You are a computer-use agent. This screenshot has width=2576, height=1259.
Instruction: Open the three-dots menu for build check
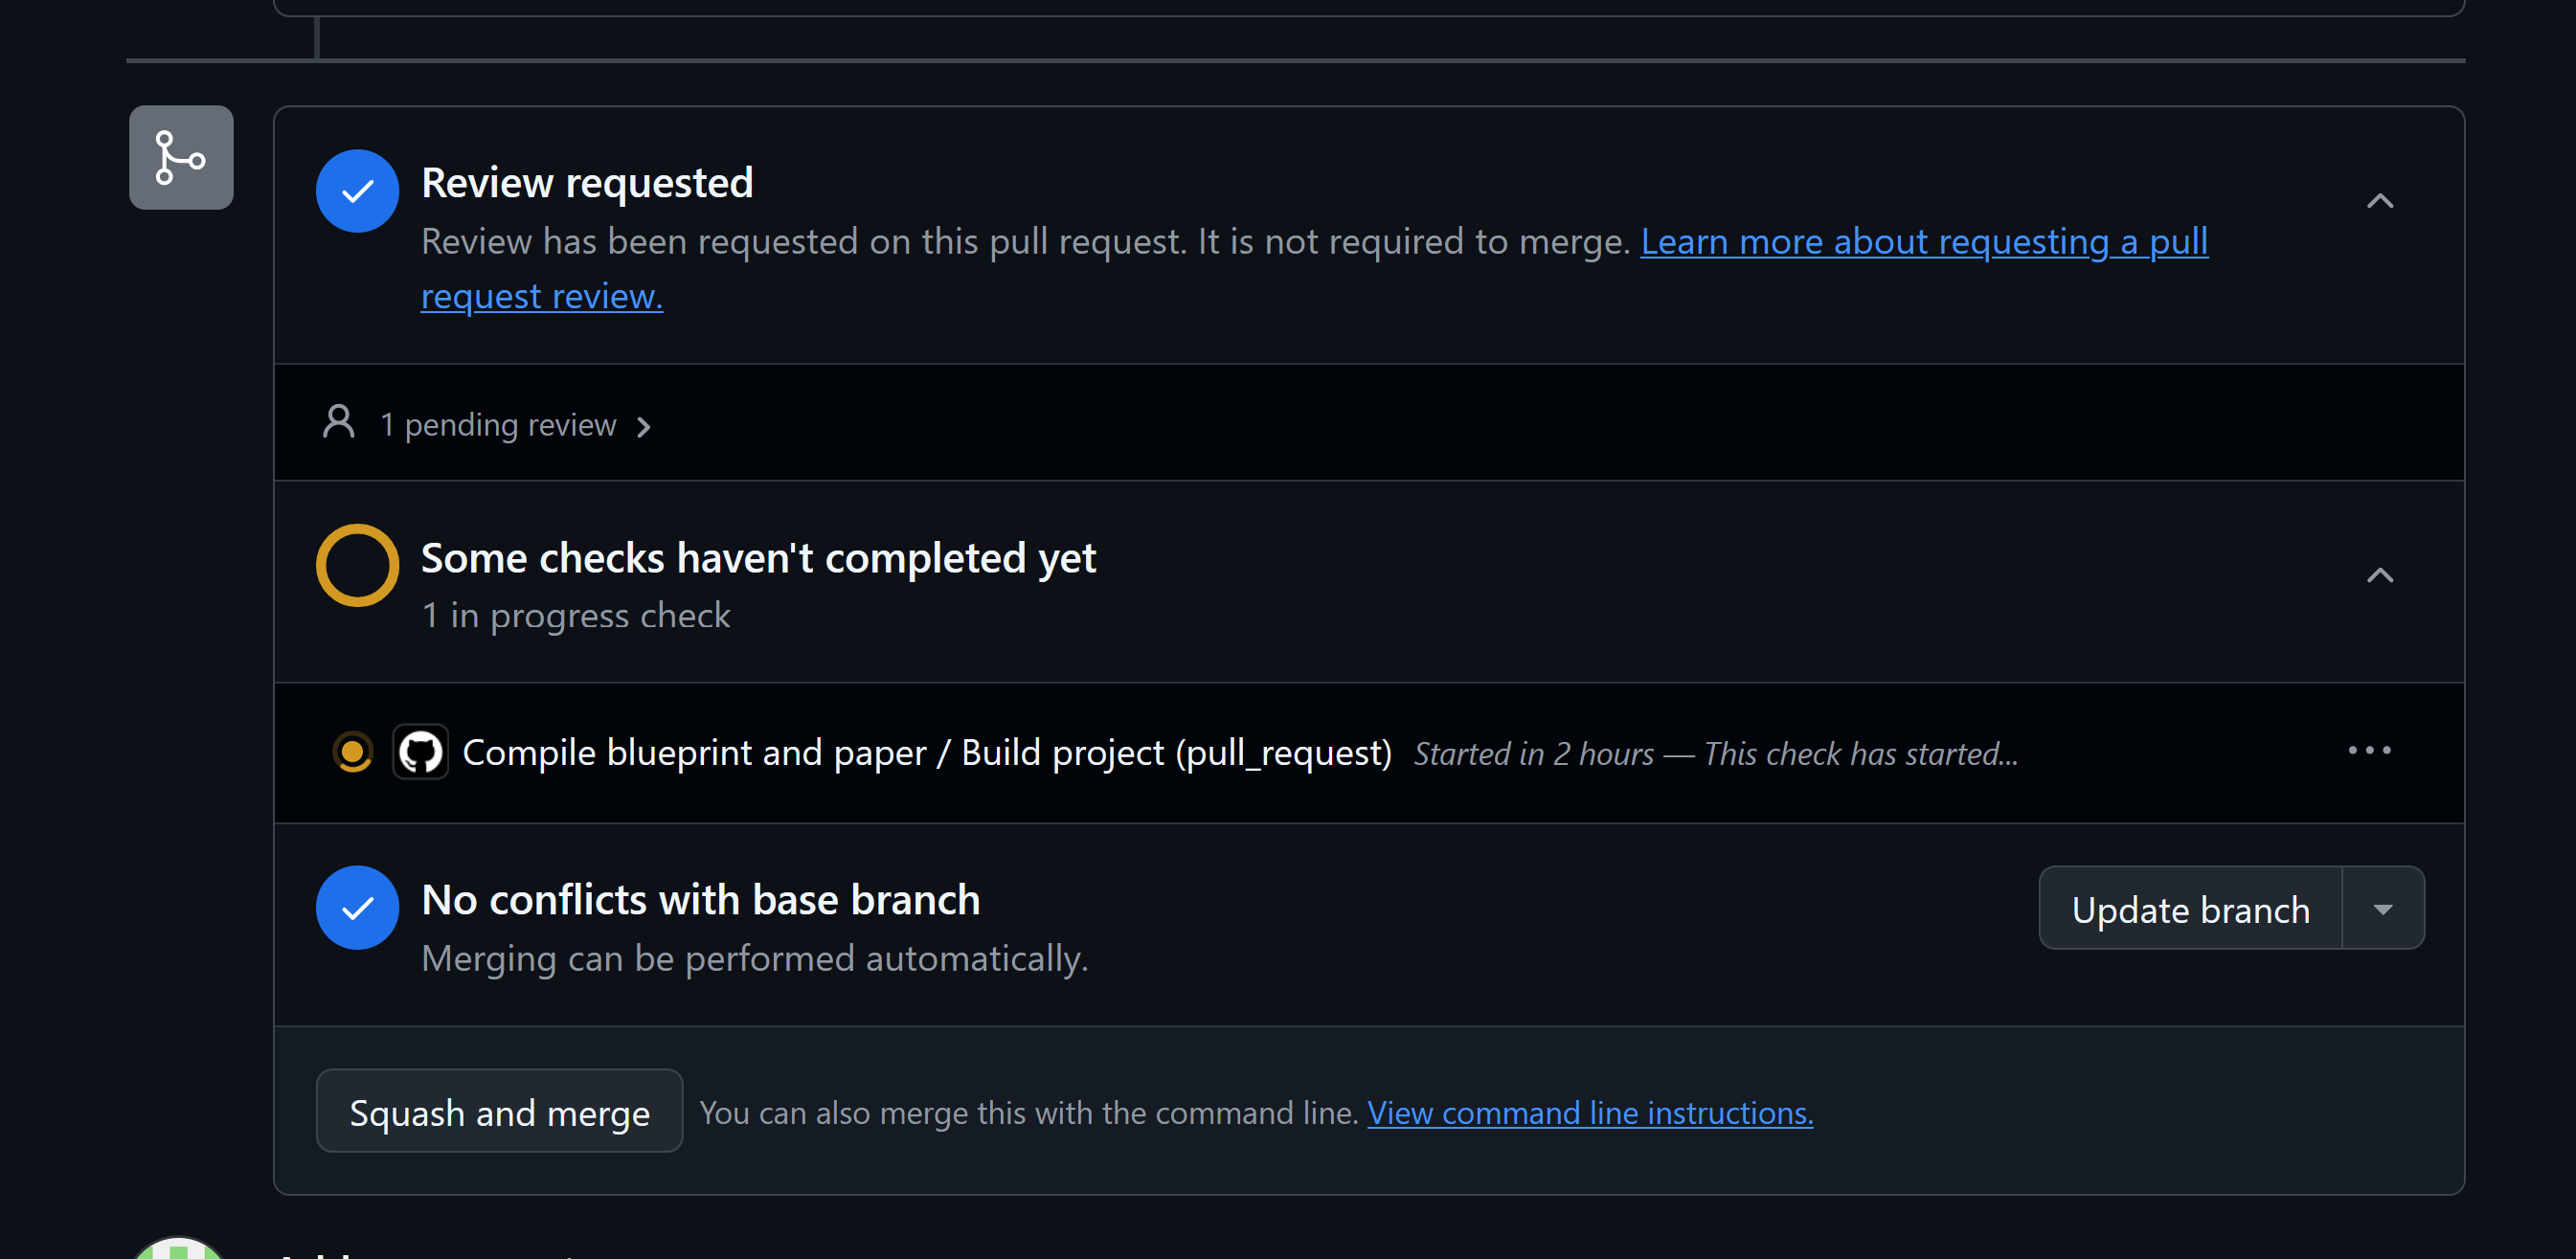(2369, 750)
